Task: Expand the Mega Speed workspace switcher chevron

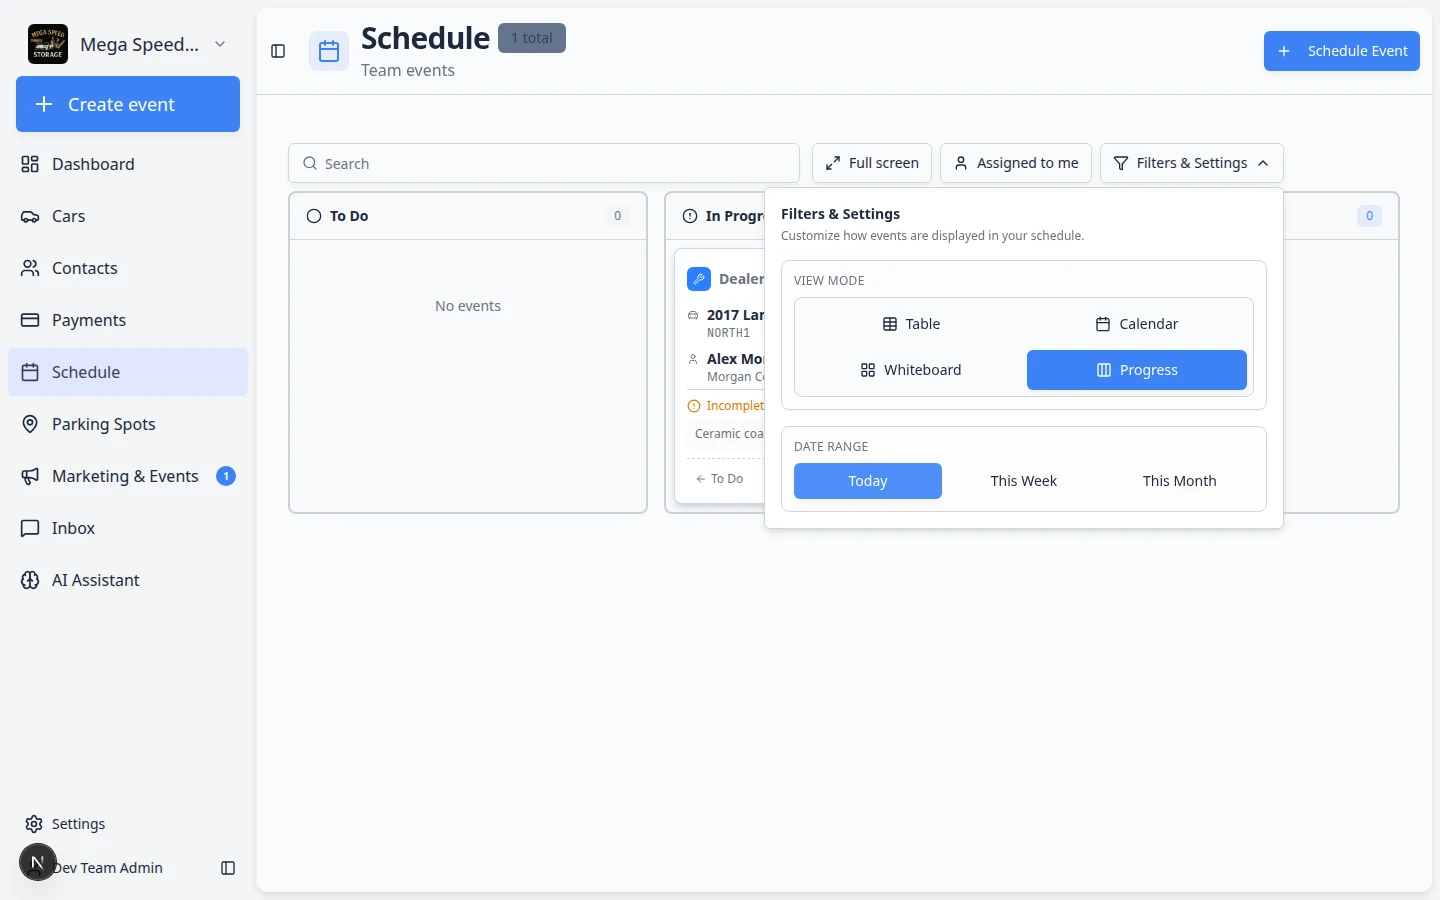Action: tap(220, 44)
